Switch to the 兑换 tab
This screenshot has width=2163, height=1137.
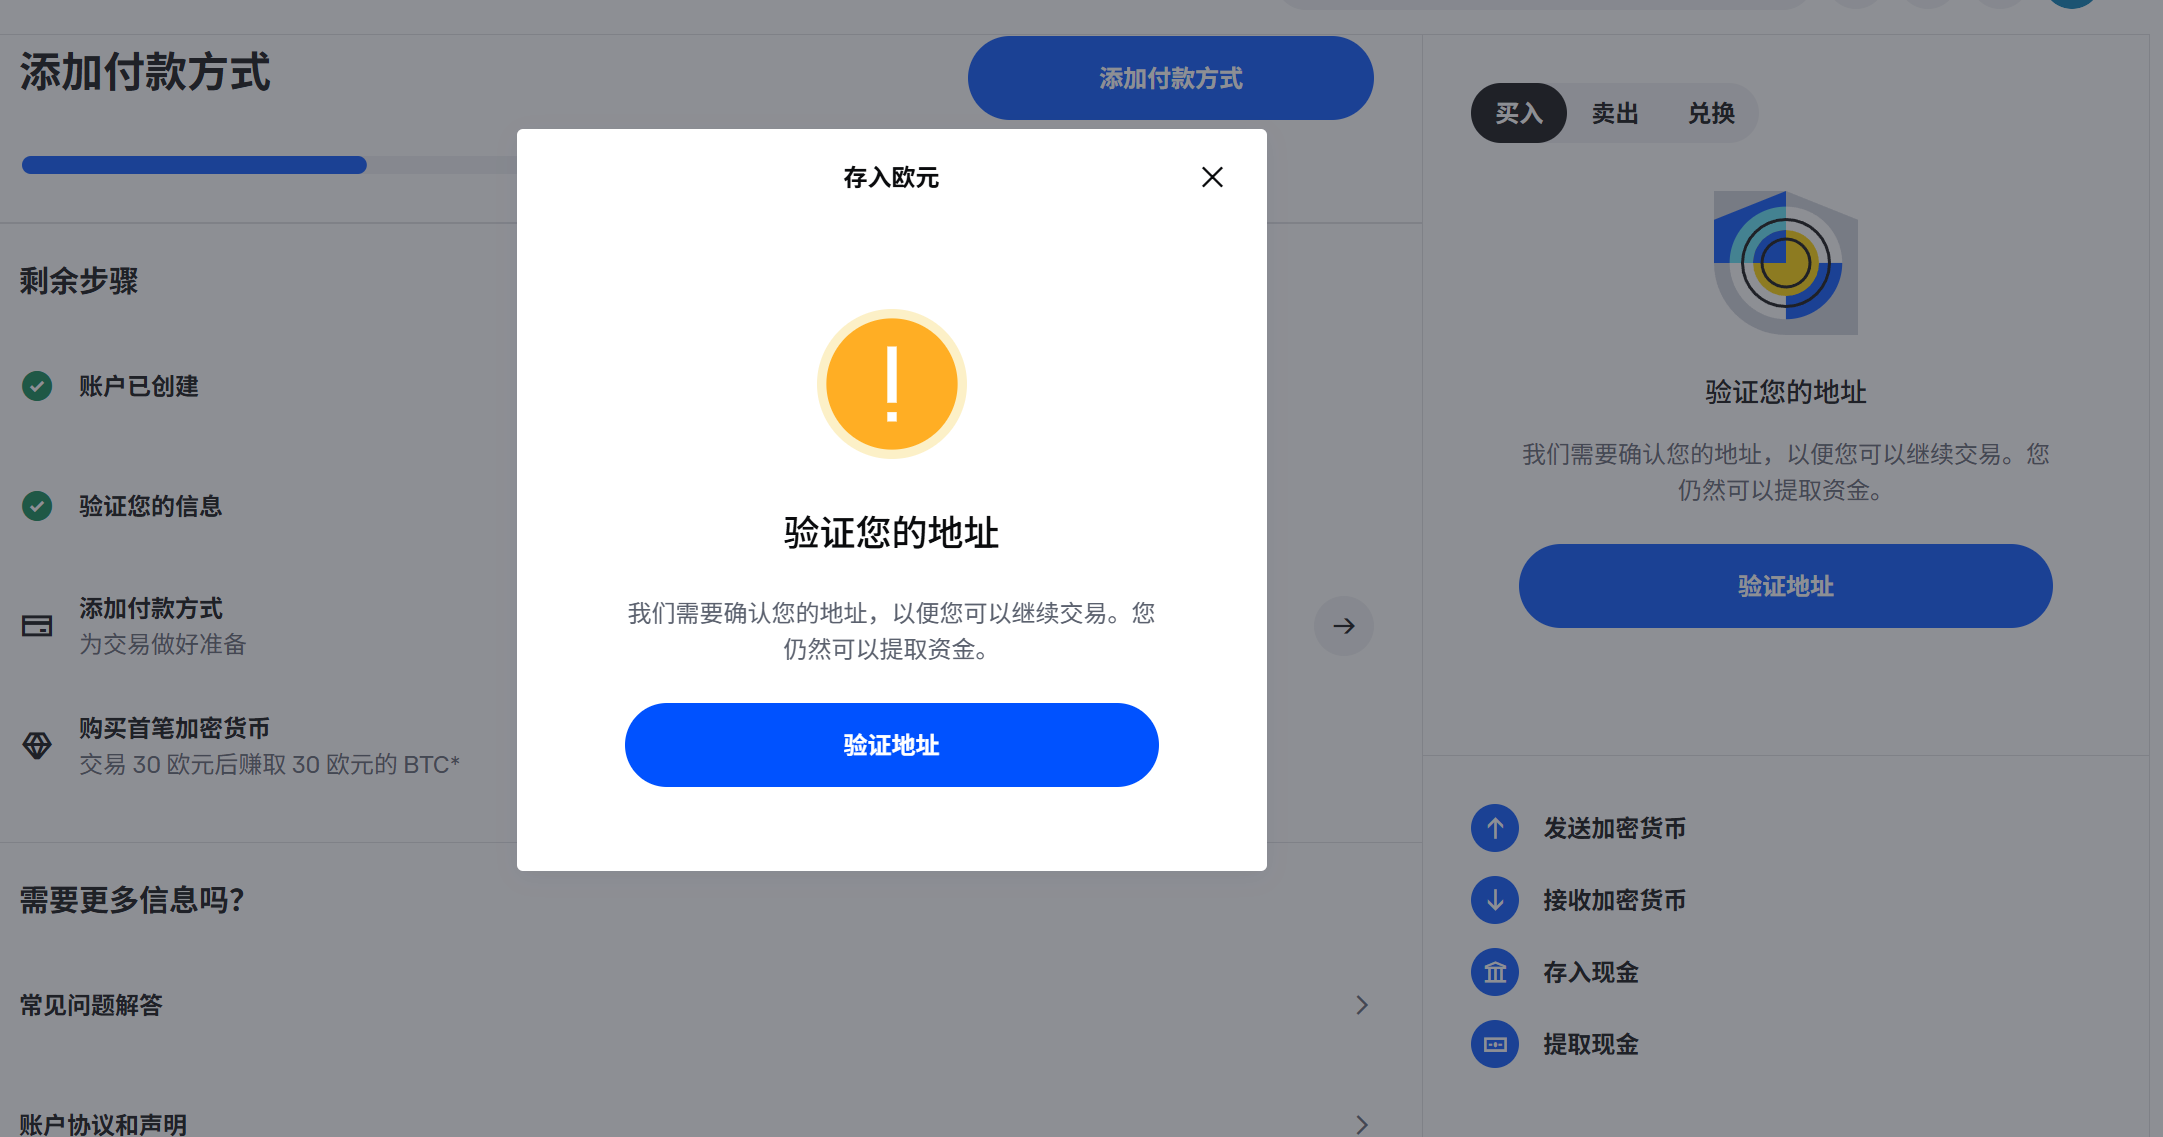coord(1711,113)
